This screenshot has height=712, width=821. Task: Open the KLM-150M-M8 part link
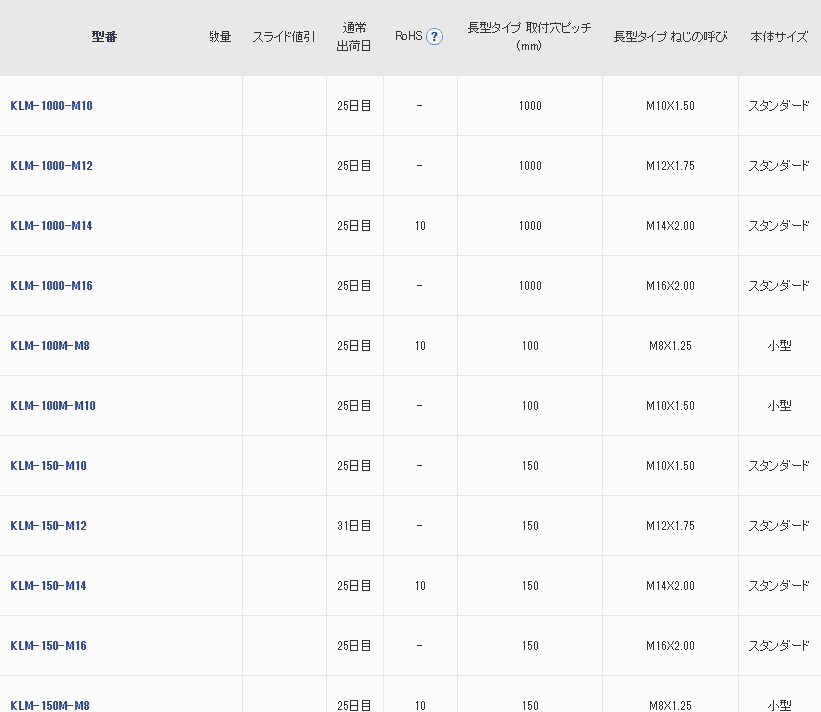(x=50, y=705)
